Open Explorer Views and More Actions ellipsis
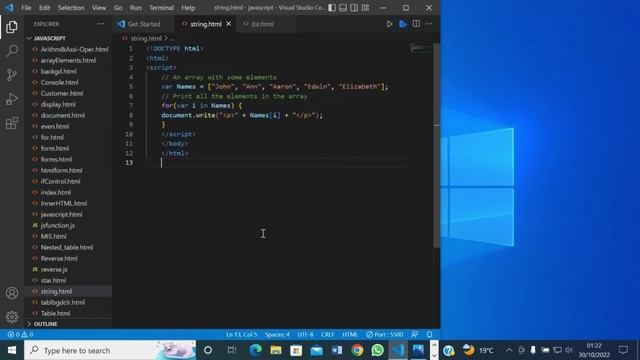Viewport: 640px width, 360px height. pos(100,24)
